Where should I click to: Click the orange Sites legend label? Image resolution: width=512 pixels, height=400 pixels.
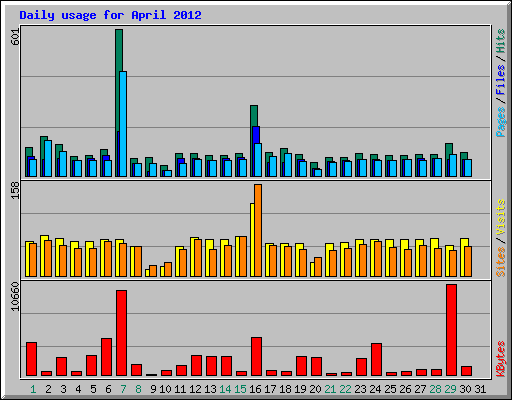tap(500, 262)
